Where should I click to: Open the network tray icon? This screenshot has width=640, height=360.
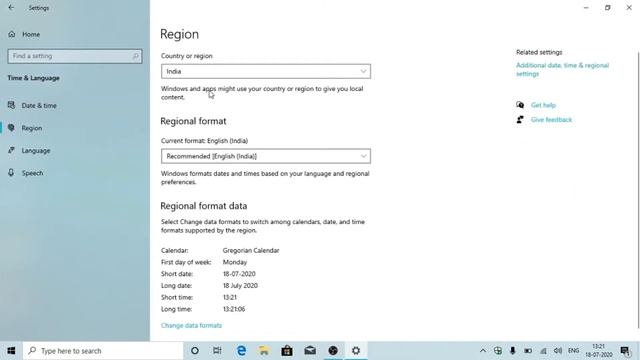pos(543,351)
